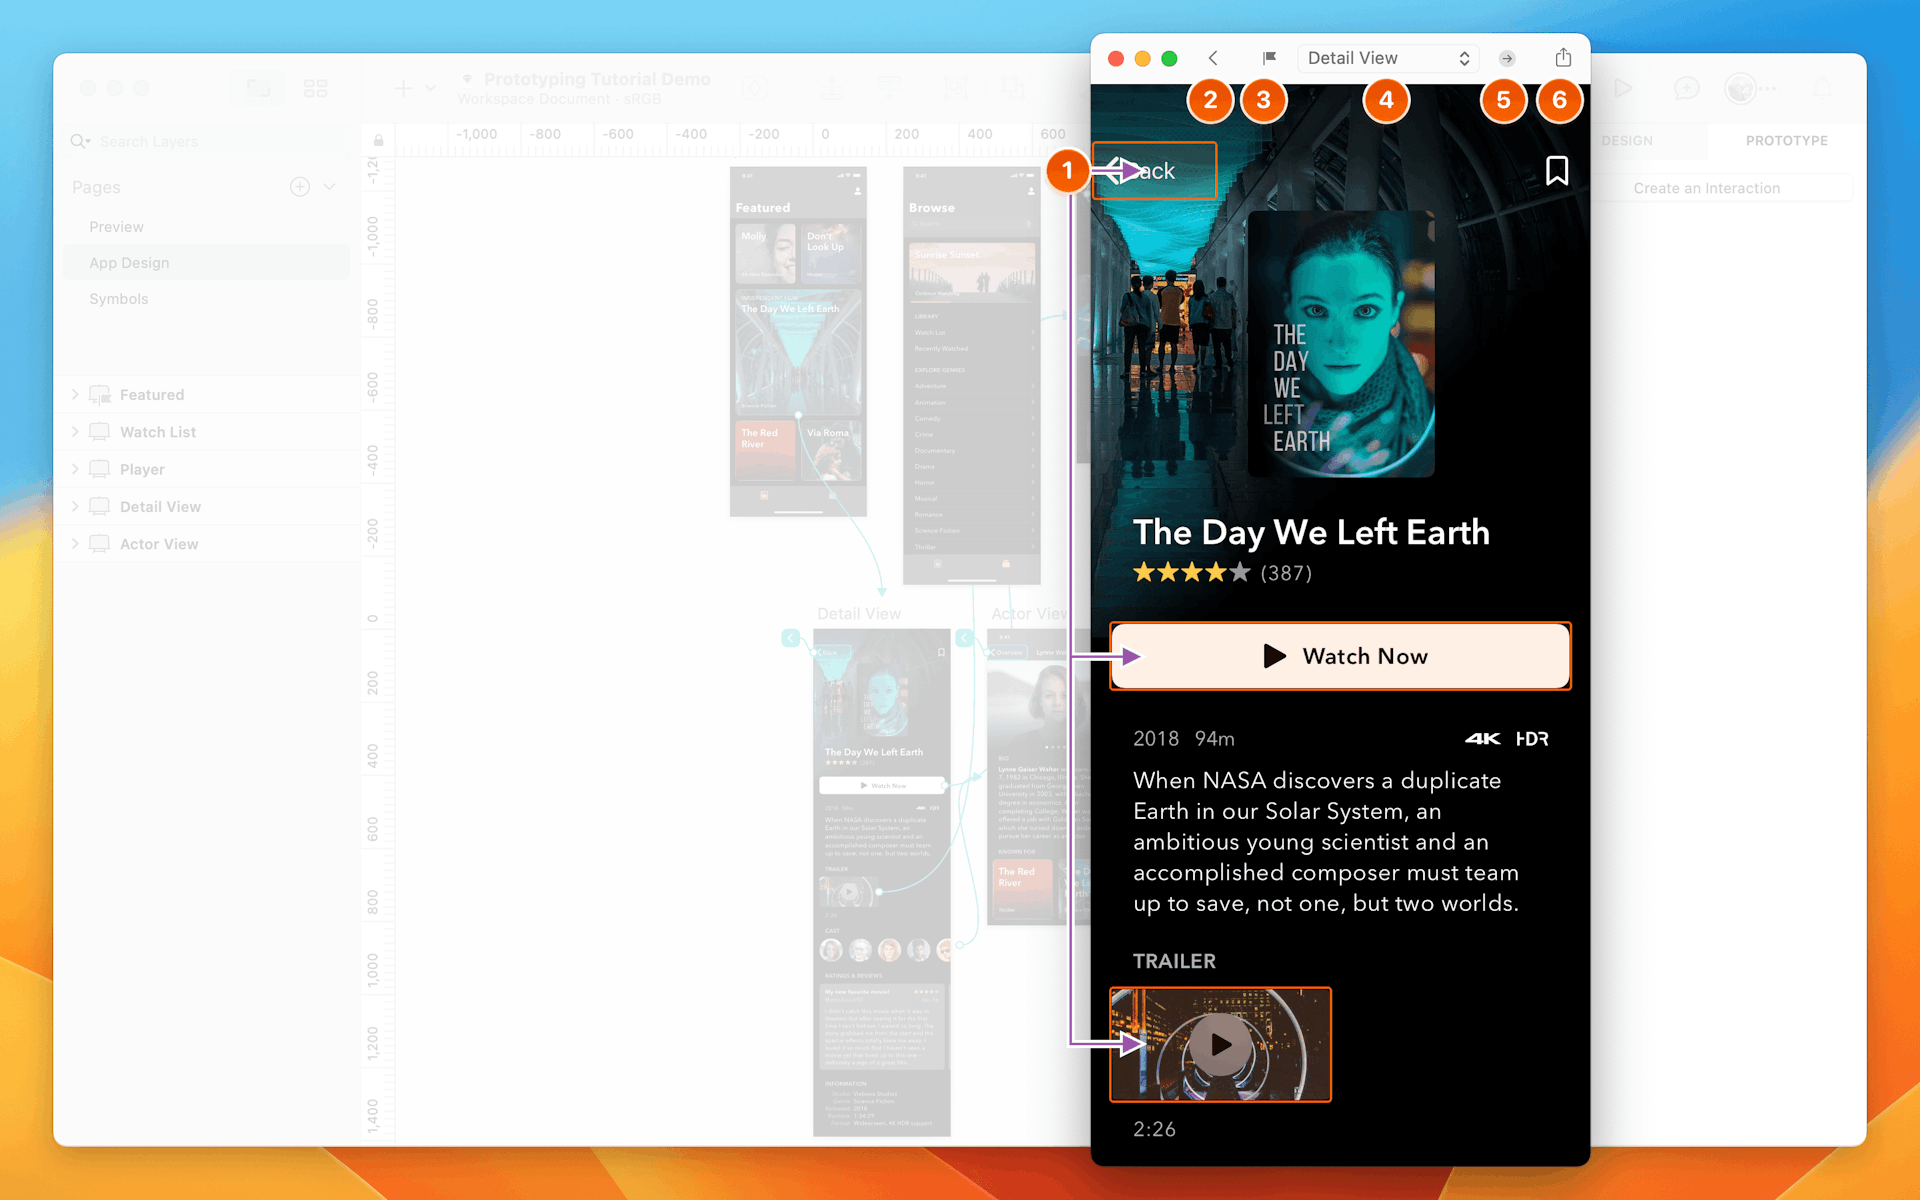Collapse the Pages list chevron
Viewport: 1920px width, 1200px height.
tap(329, 187)
